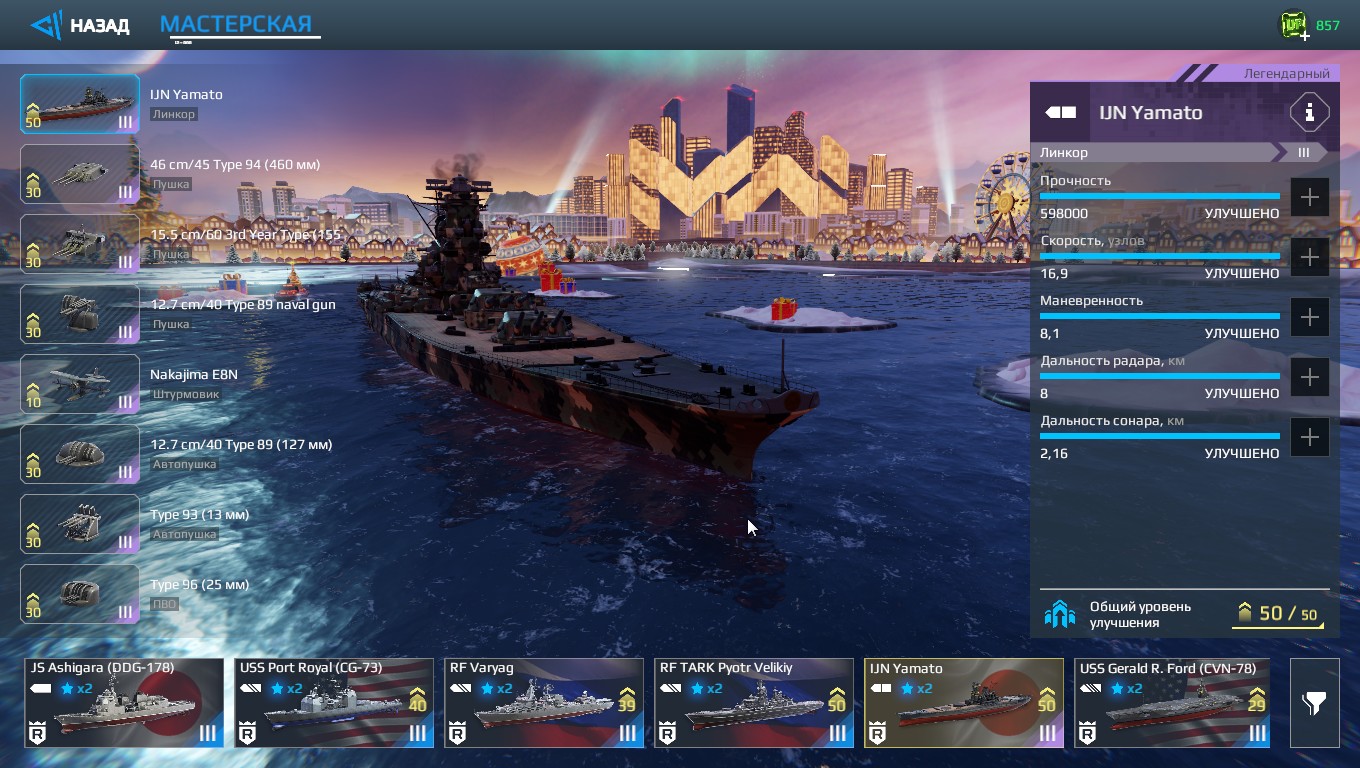Click the star x2 icon on RF Varyag card
The image size is (1360, 768).
pyautogui.click(x=496, y=689)
